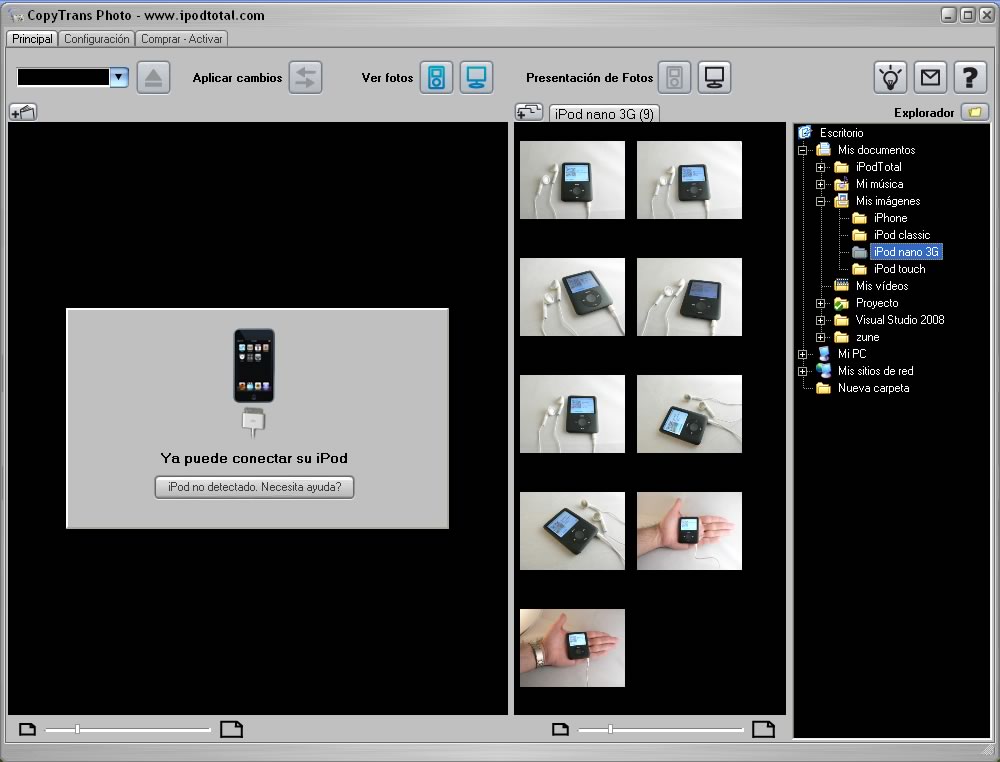Select the iPod classic folder
This screenshot has height=762, width=1000.
[902, 235]
